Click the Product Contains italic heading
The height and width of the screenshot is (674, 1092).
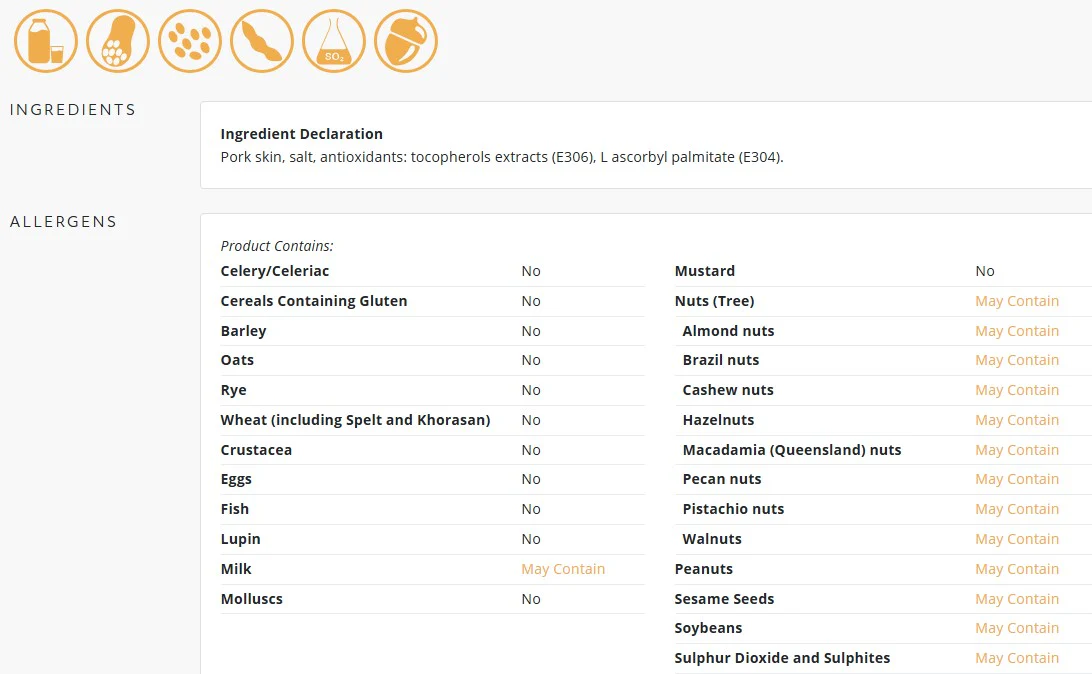[x=276, y=246]
